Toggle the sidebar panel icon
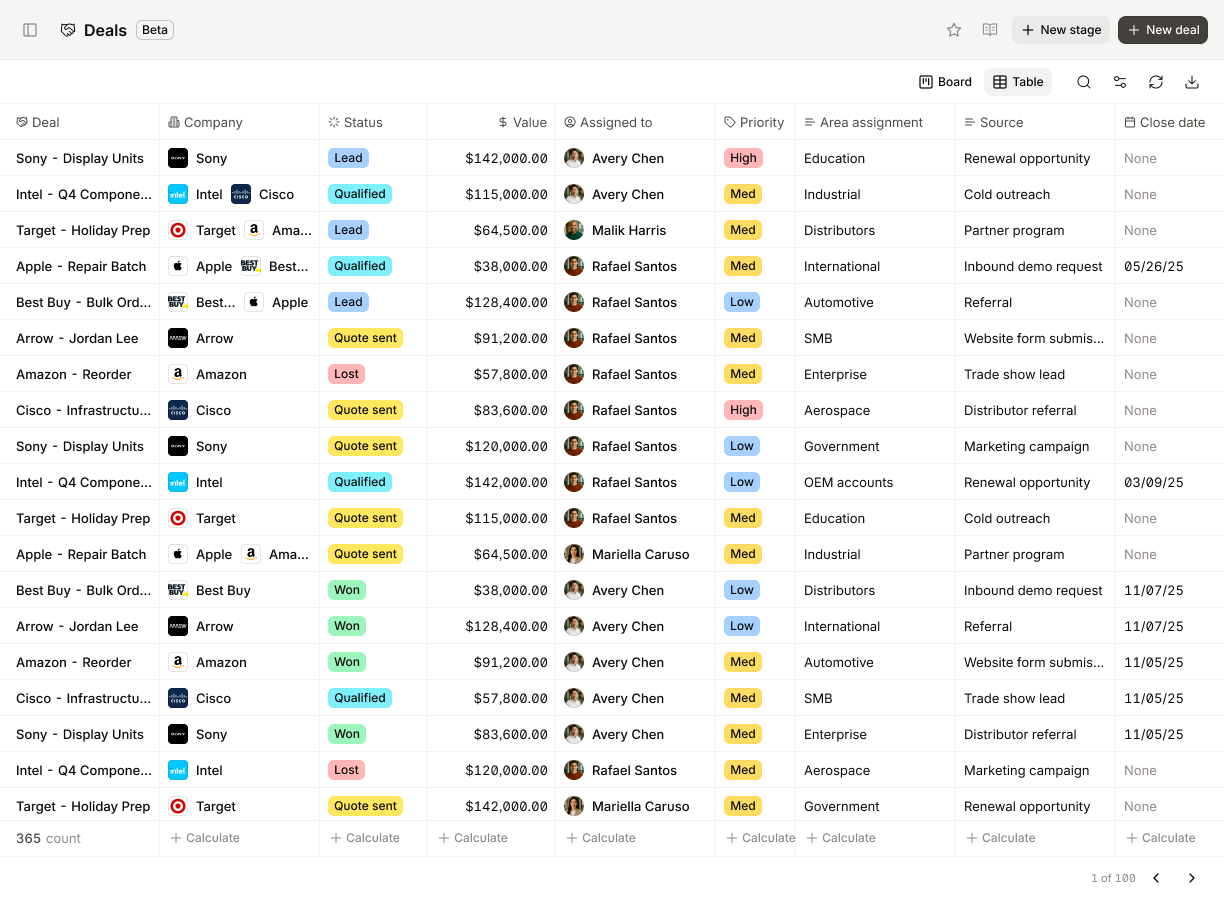Image resolution: width=1224 pixels, height=900 pixels. [x=30, y=30]
